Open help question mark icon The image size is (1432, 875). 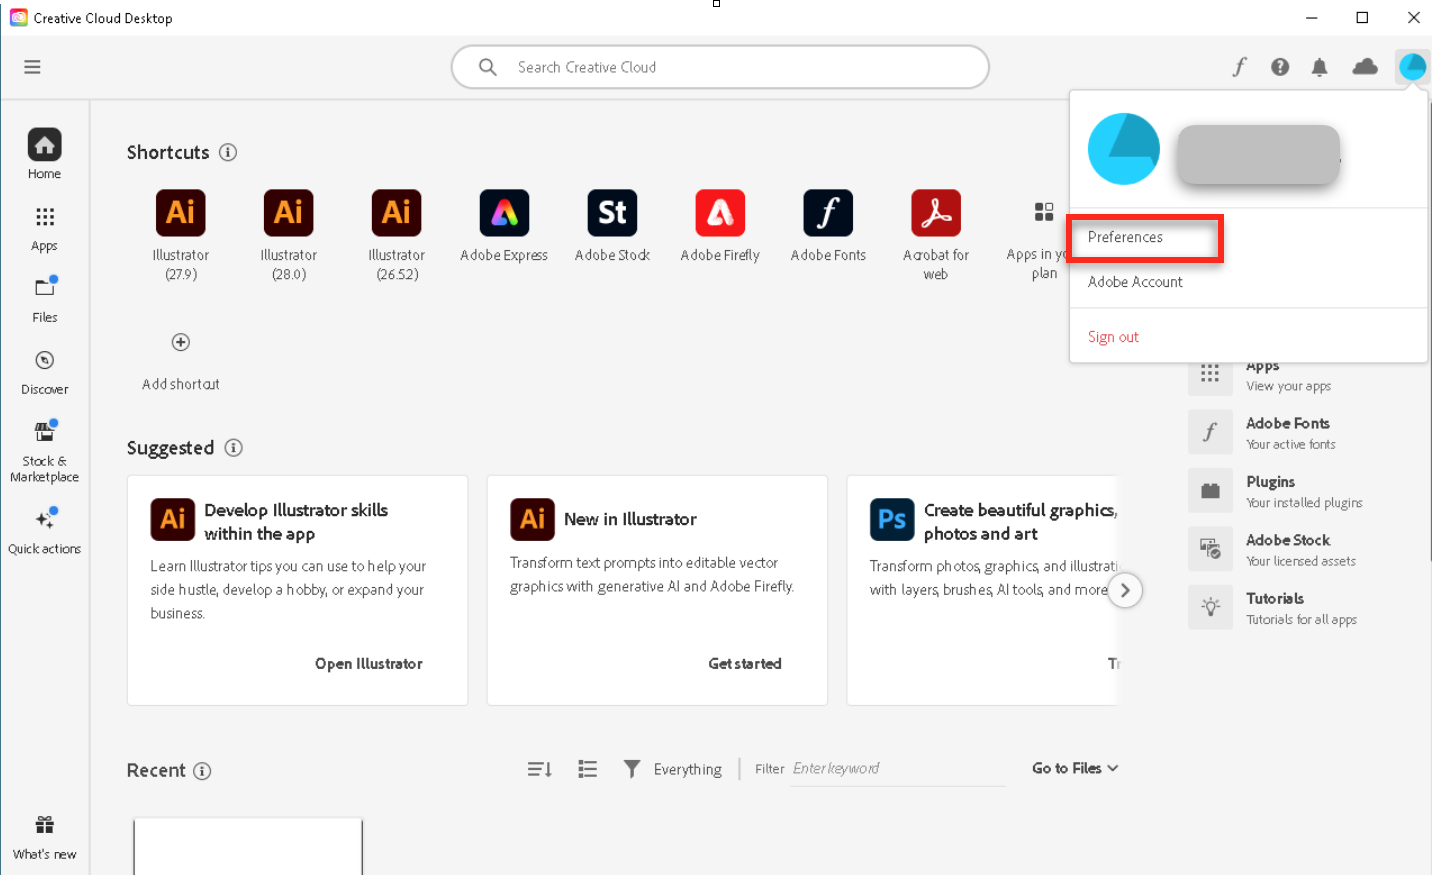click(1280, 67)
